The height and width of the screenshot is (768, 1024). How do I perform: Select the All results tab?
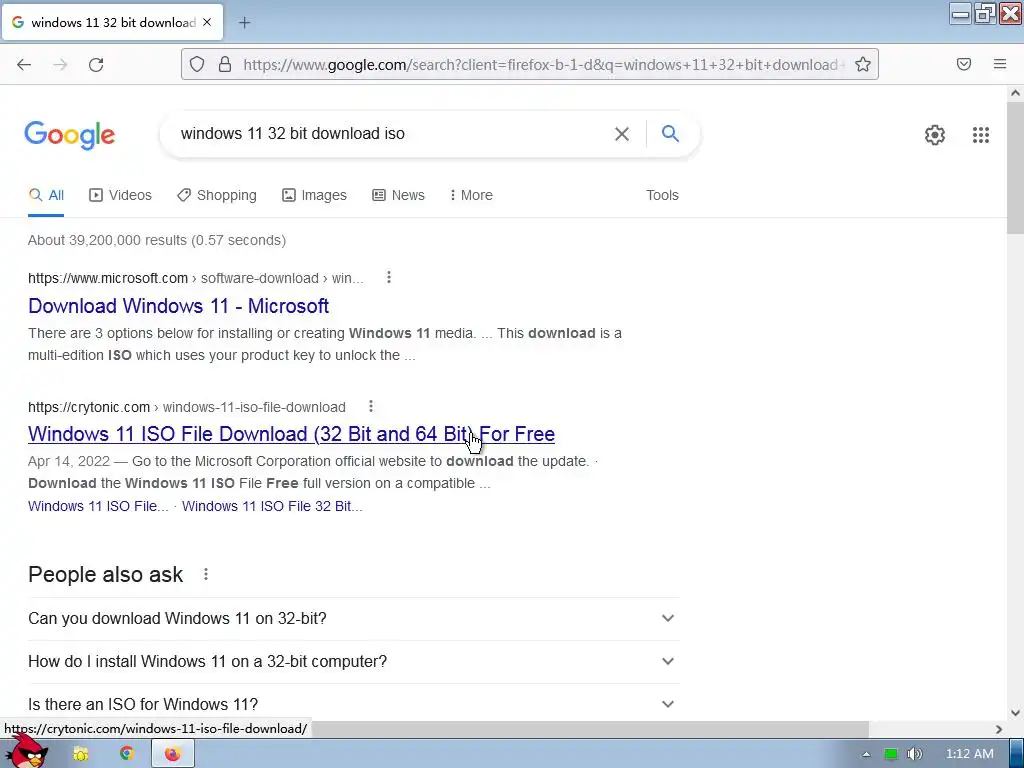coord(46,195)
